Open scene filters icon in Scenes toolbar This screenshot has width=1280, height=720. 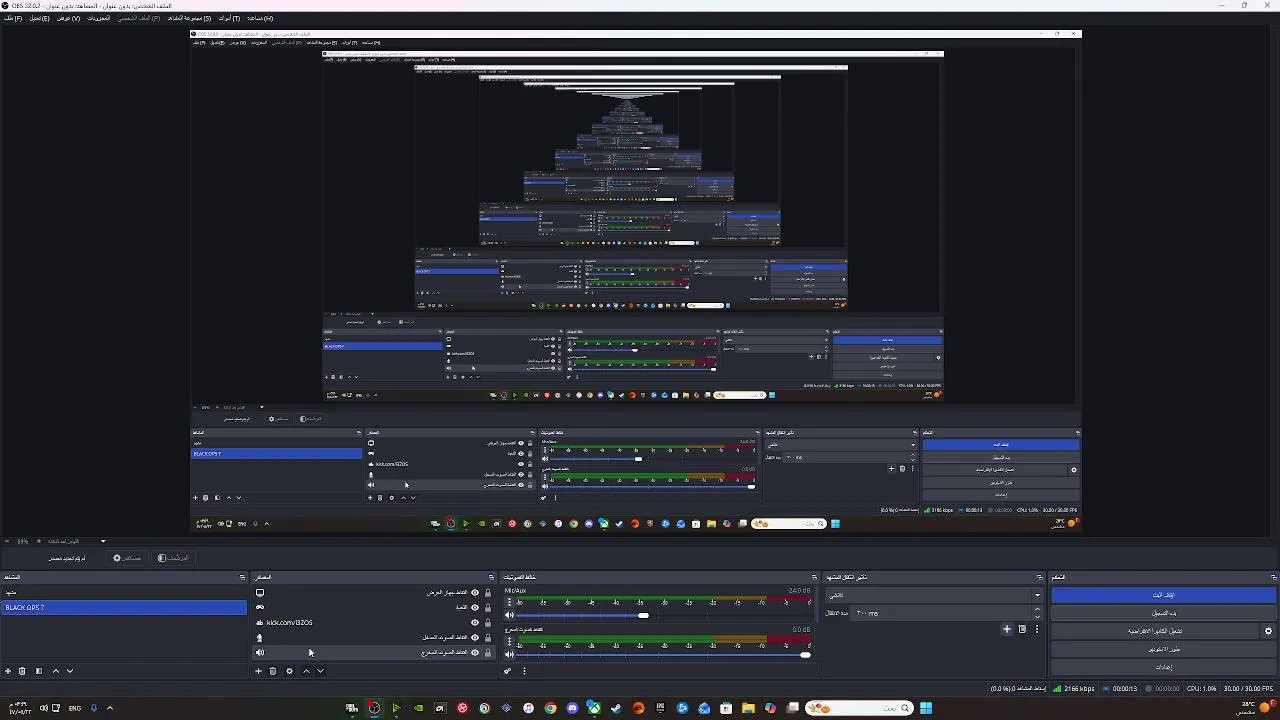pos(39,671)
